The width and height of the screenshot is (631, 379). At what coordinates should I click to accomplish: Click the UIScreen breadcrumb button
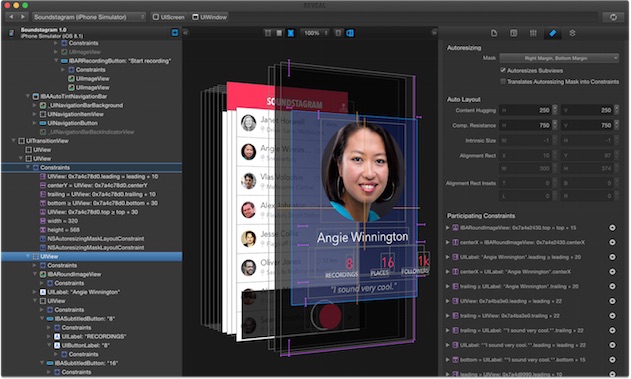169,17
